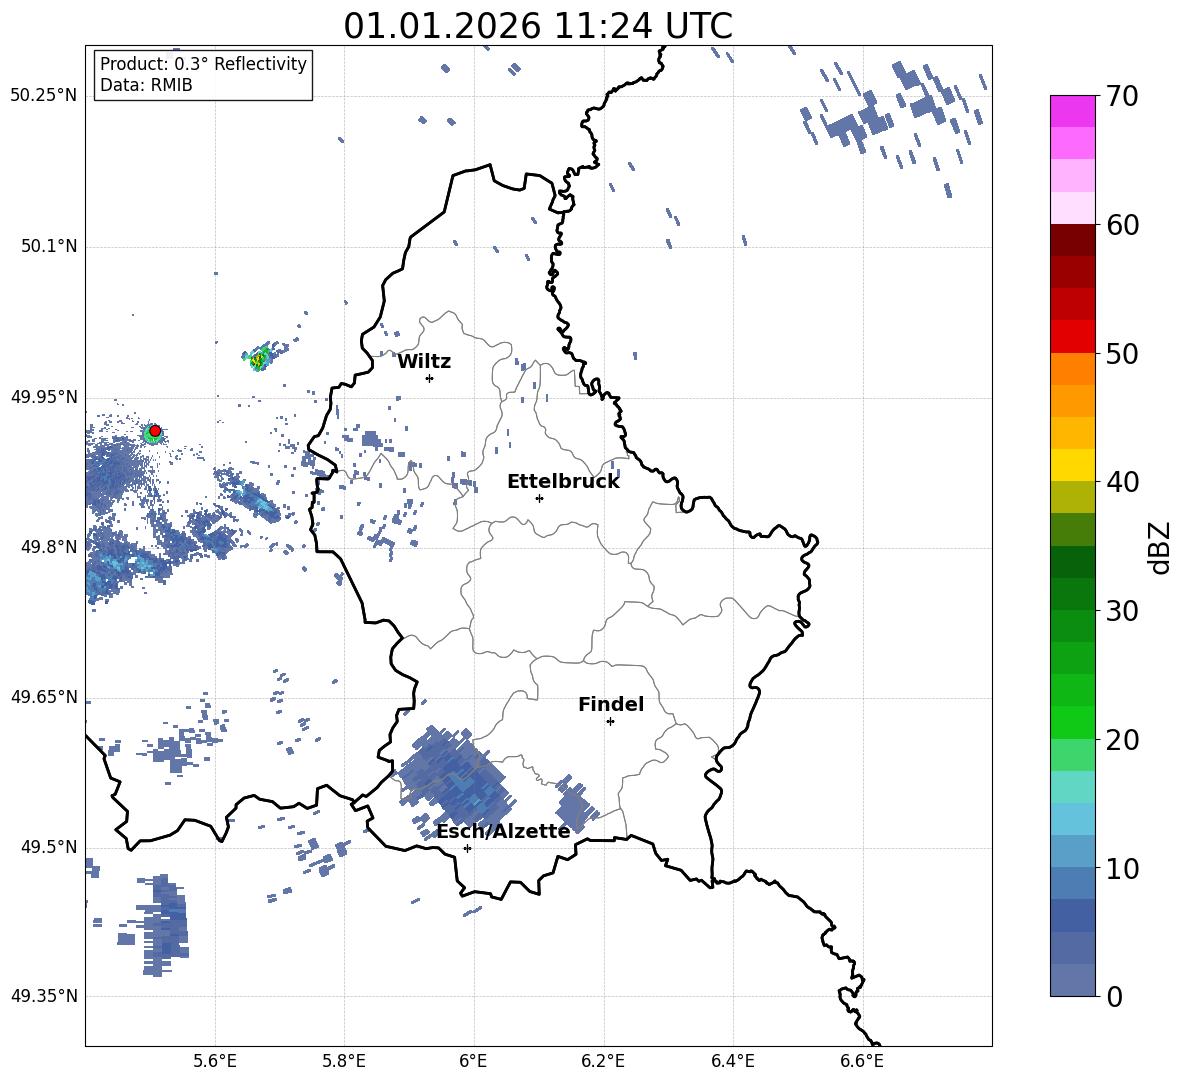Click the 30 tick on colorbar
The height and width of the screenshot is (1081, 1184).
point(1122,611)
